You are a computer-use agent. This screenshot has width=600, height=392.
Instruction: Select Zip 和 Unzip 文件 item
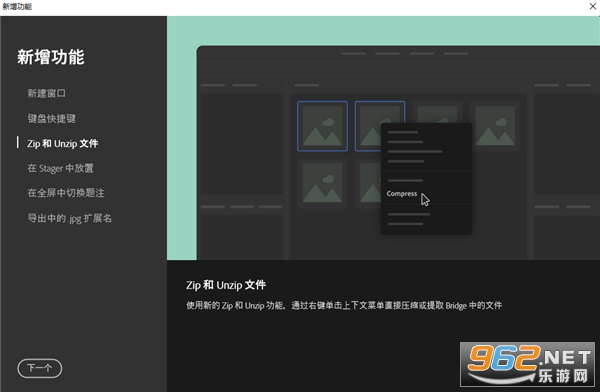pos(63,144)
